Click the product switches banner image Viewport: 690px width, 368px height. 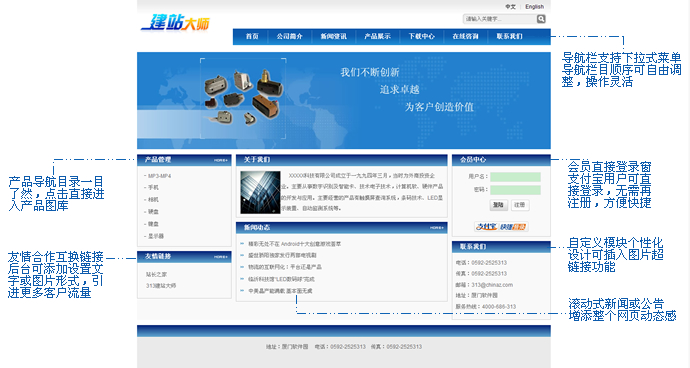243,98
